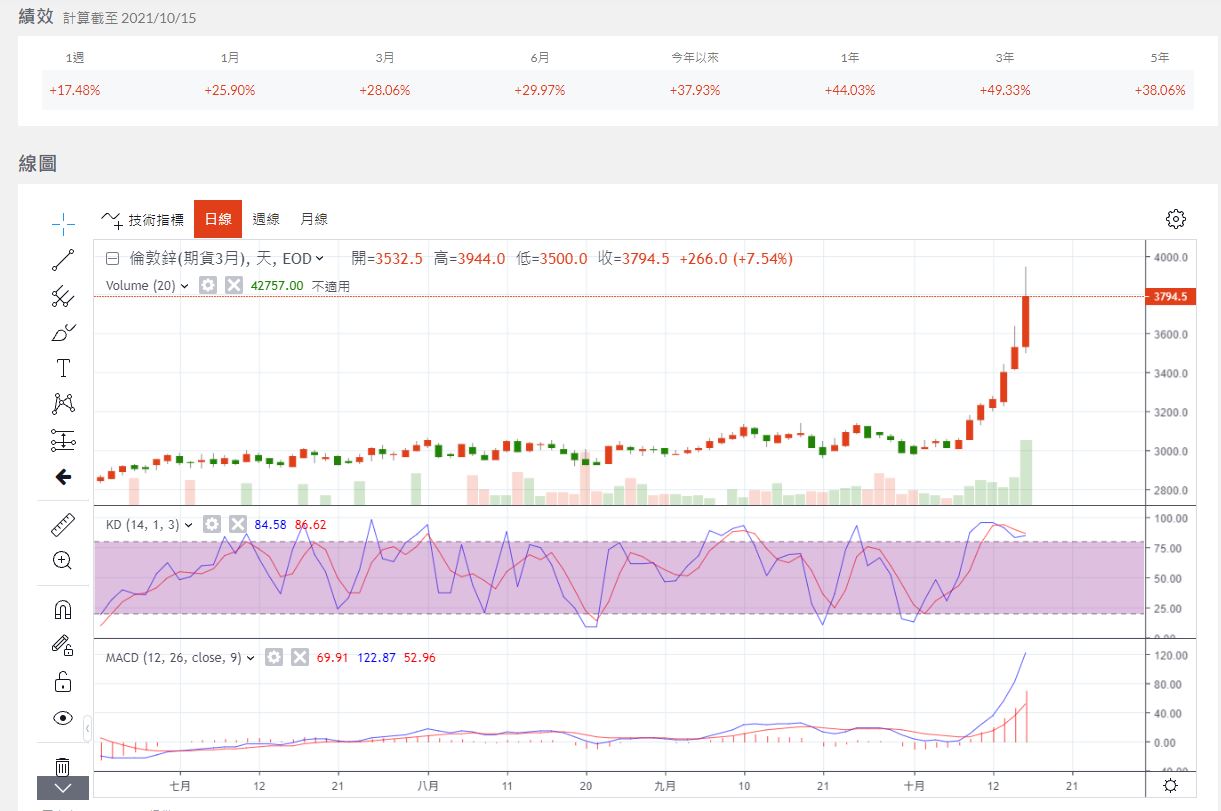Click the trash remove drawings icon
Screen dimensions: 1221x811
click(x=63, y=766)
